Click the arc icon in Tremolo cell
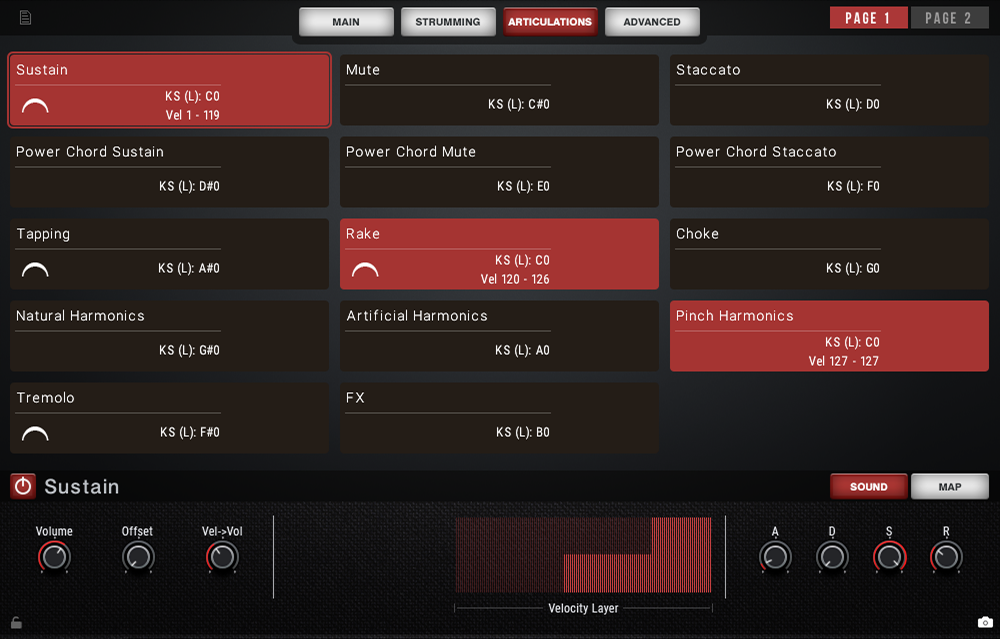The image size is (1000, 639). click(x=35, y=433)
